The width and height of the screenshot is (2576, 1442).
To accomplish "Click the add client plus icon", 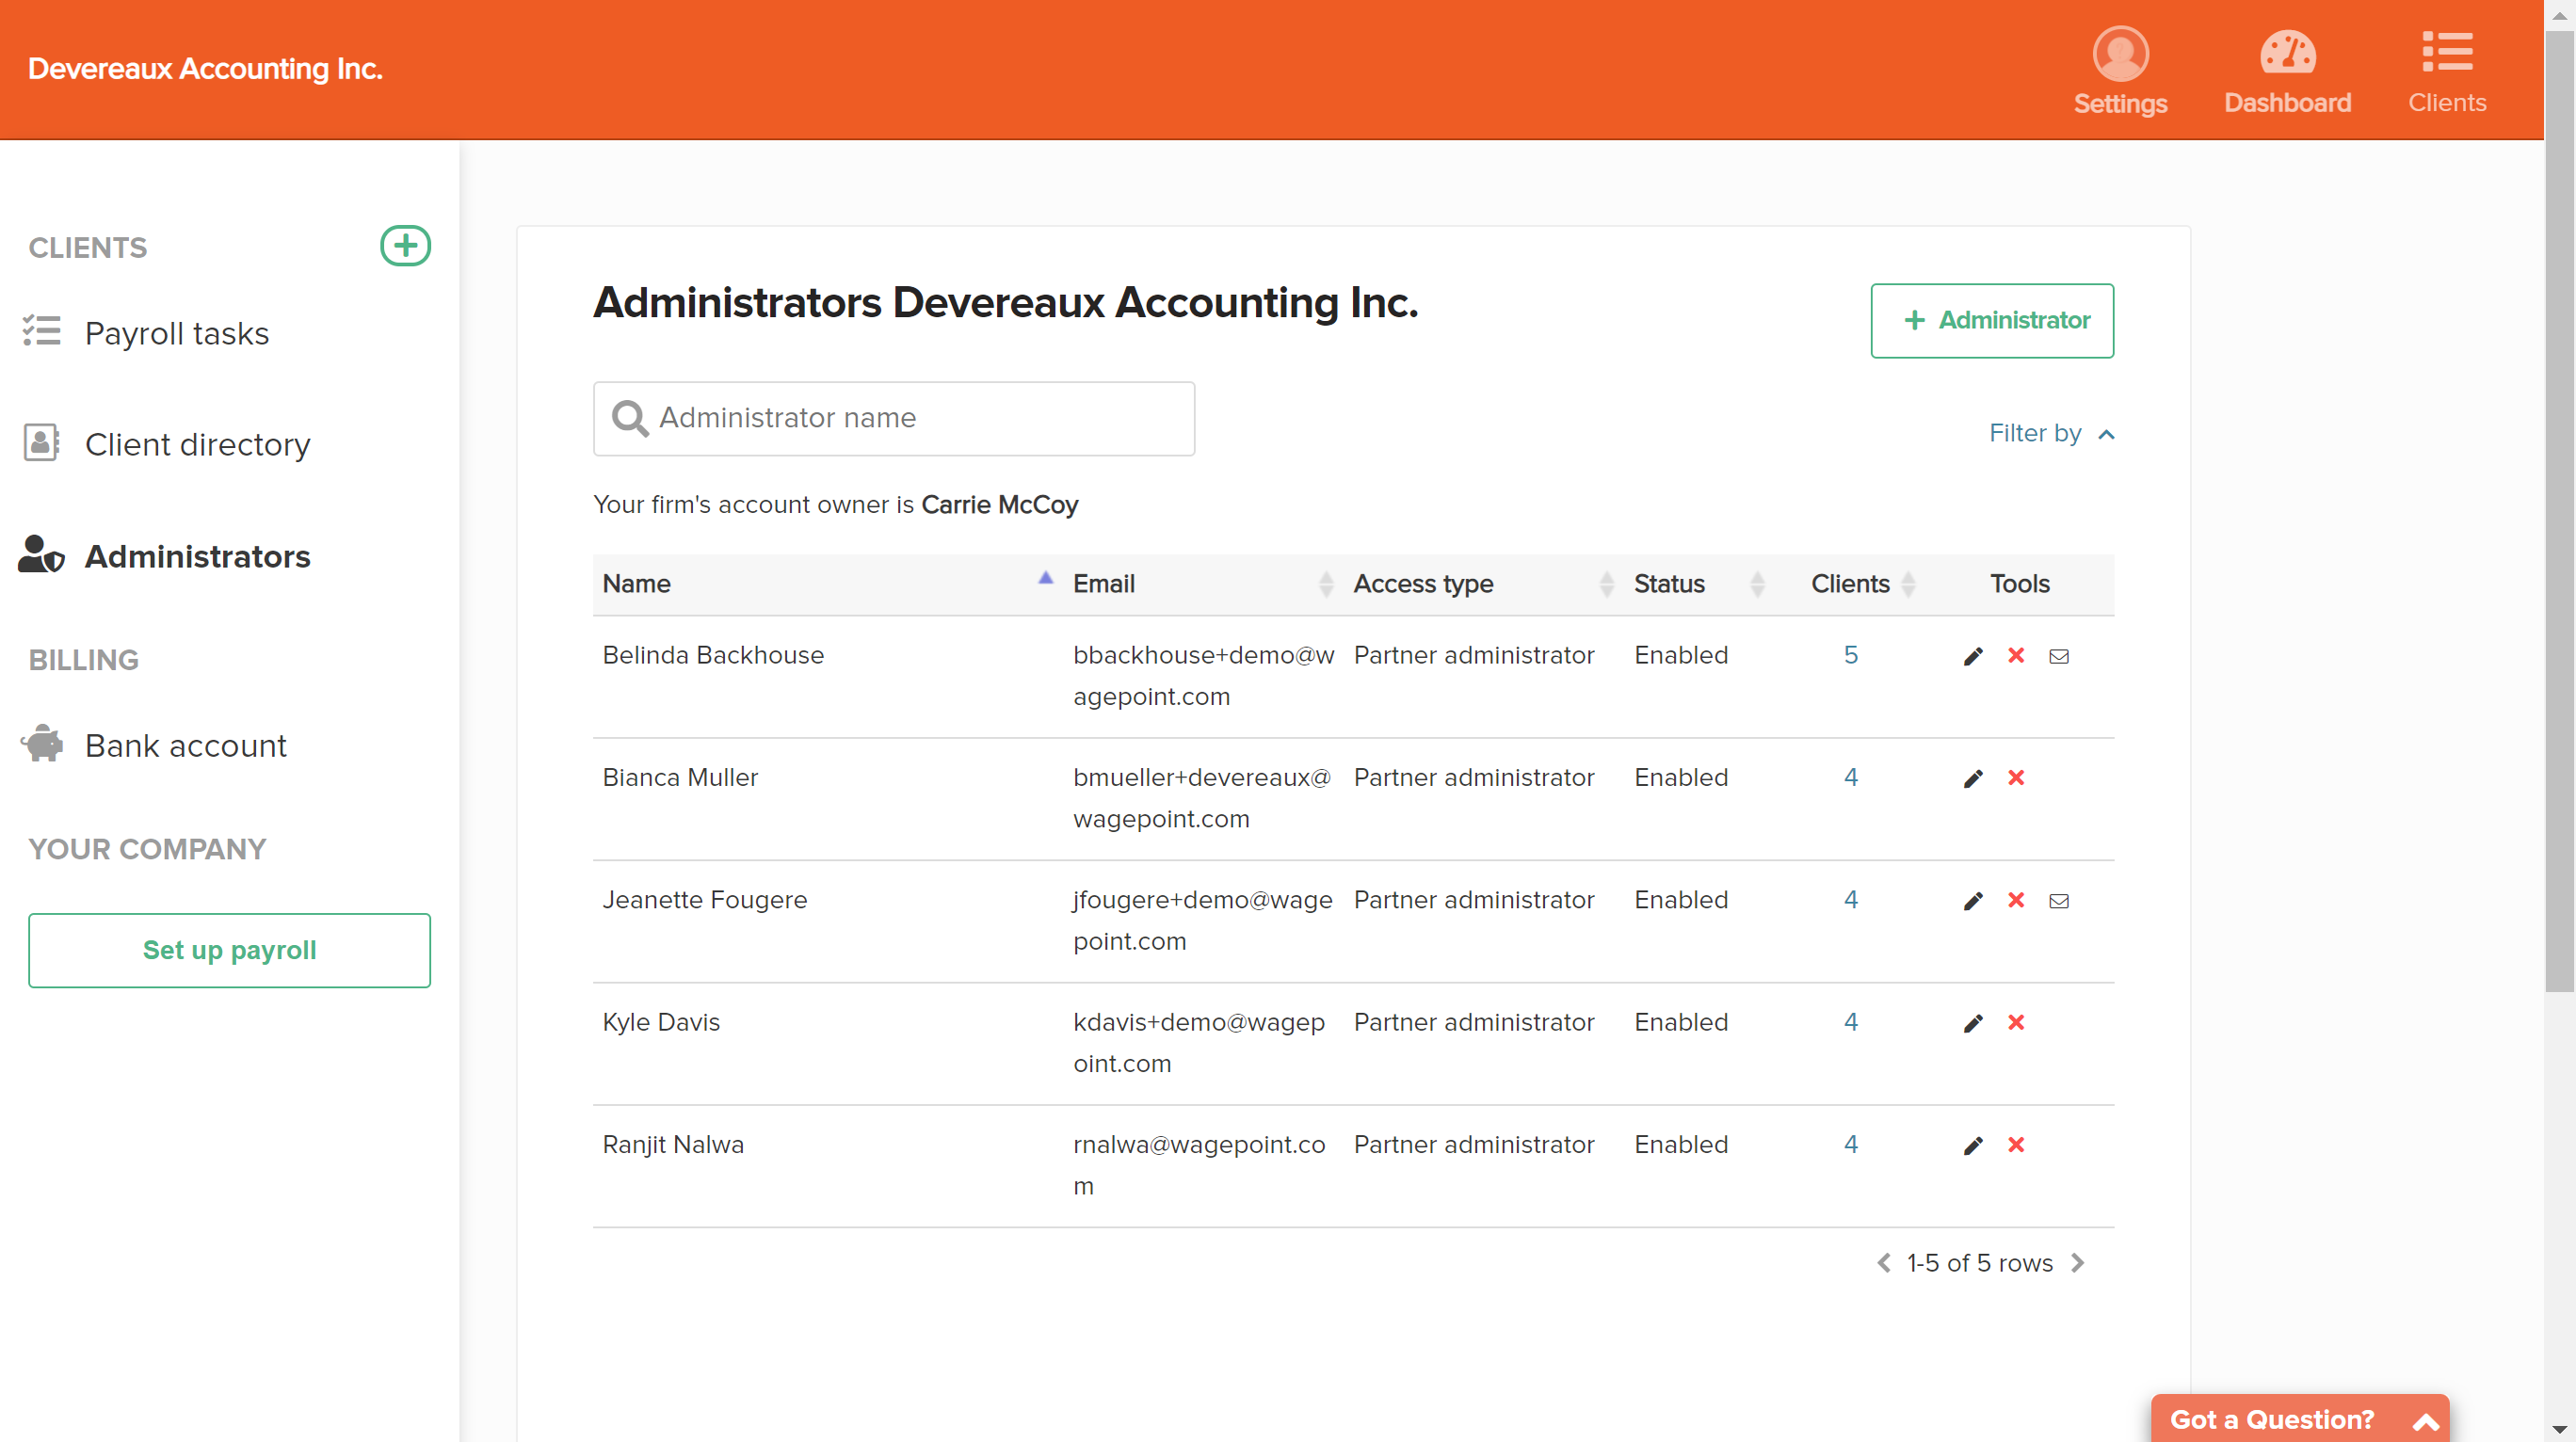I will (405, 246).
